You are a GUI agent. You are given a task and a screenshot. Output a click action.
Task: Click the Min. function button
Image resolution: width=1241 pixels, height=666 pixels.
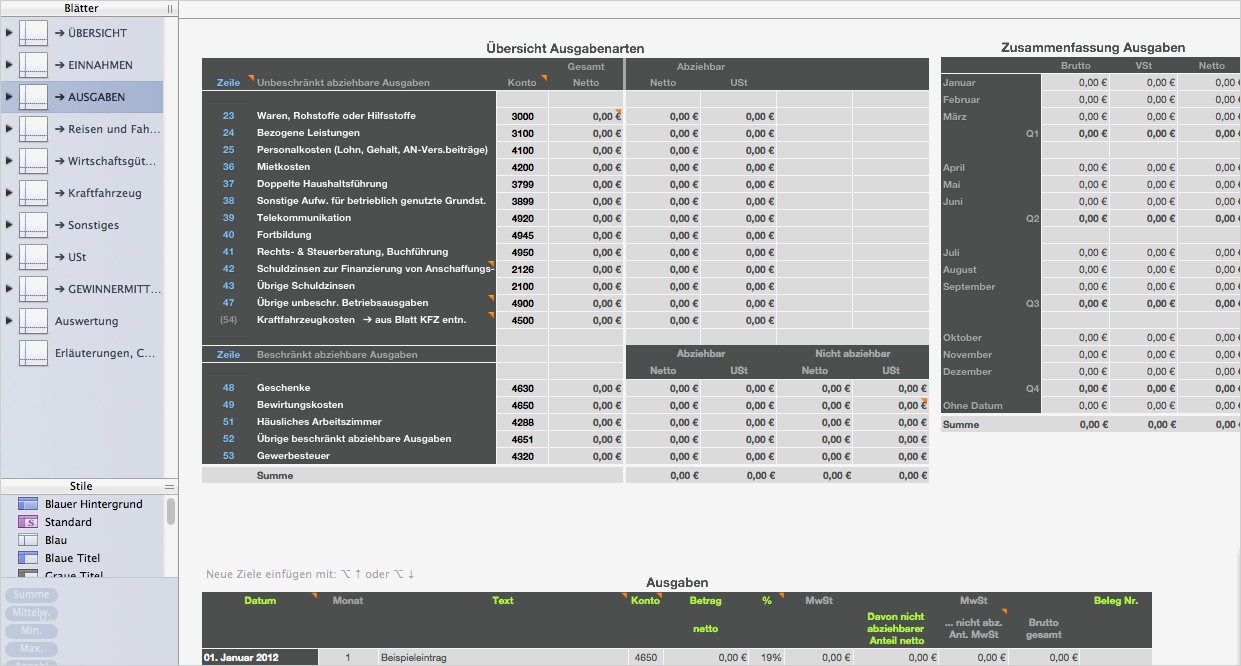(32, 631)
